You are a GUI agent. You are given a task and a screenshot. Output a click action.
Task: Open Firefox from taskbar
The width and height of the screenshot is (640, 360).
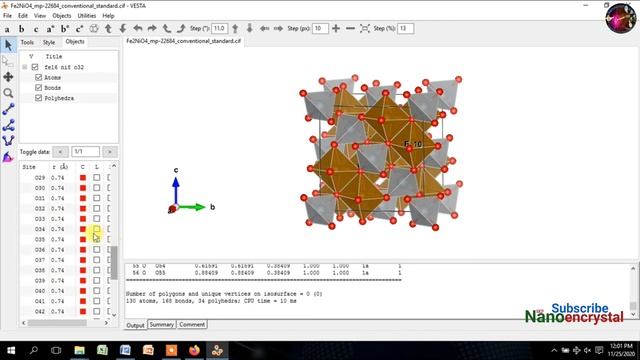194,350
